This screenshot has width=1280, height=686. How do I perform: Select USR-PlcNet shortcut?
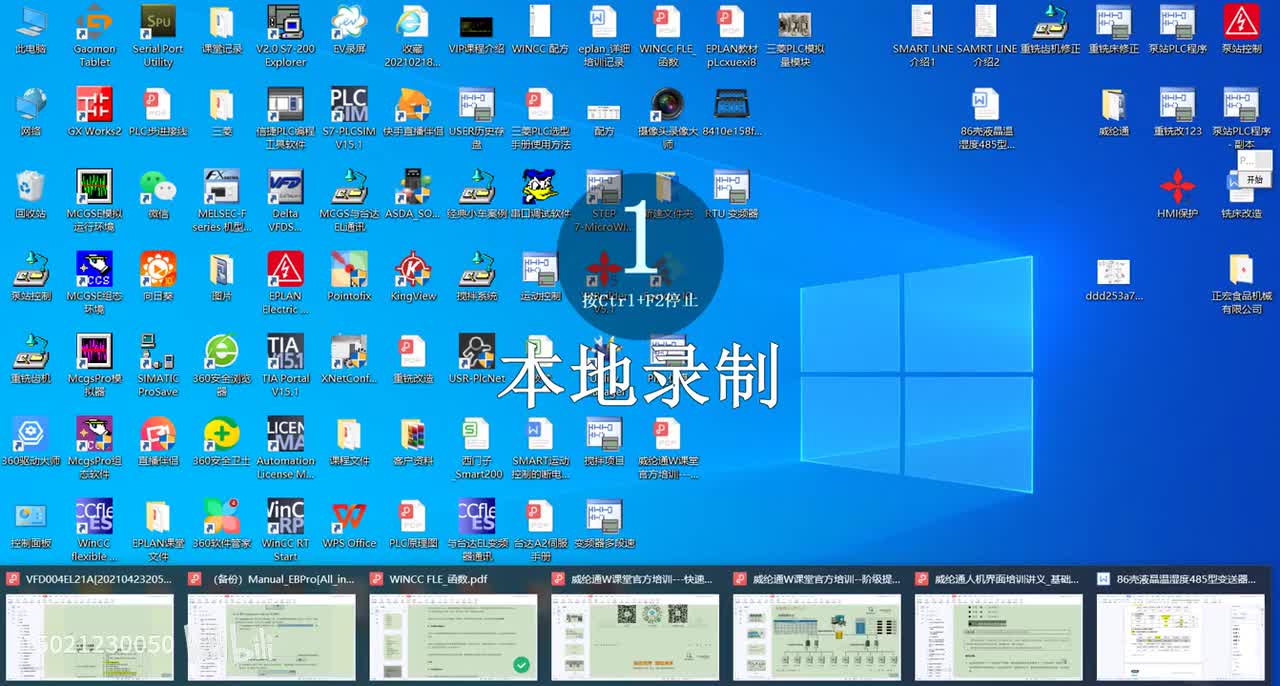pyautogui.click(x=476, y=360)
